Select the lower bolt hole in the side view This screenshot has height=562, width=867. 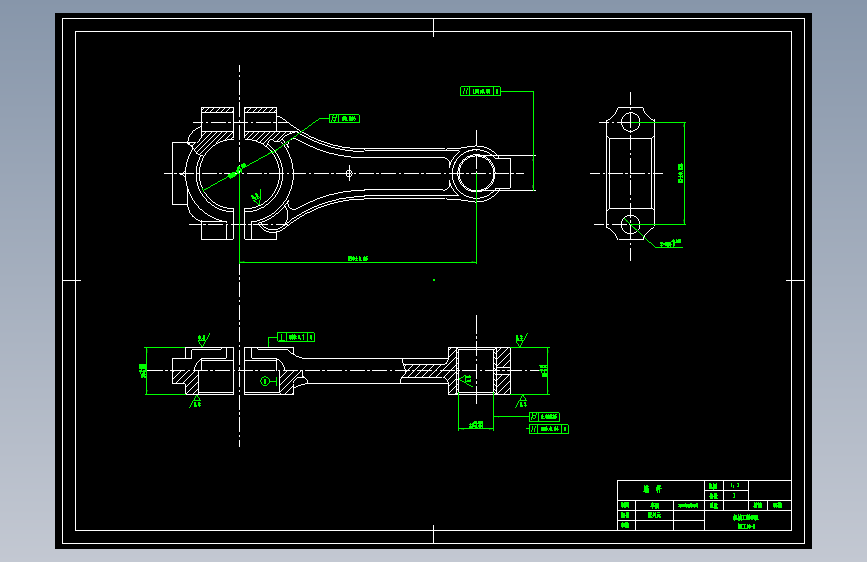(630, 225)
